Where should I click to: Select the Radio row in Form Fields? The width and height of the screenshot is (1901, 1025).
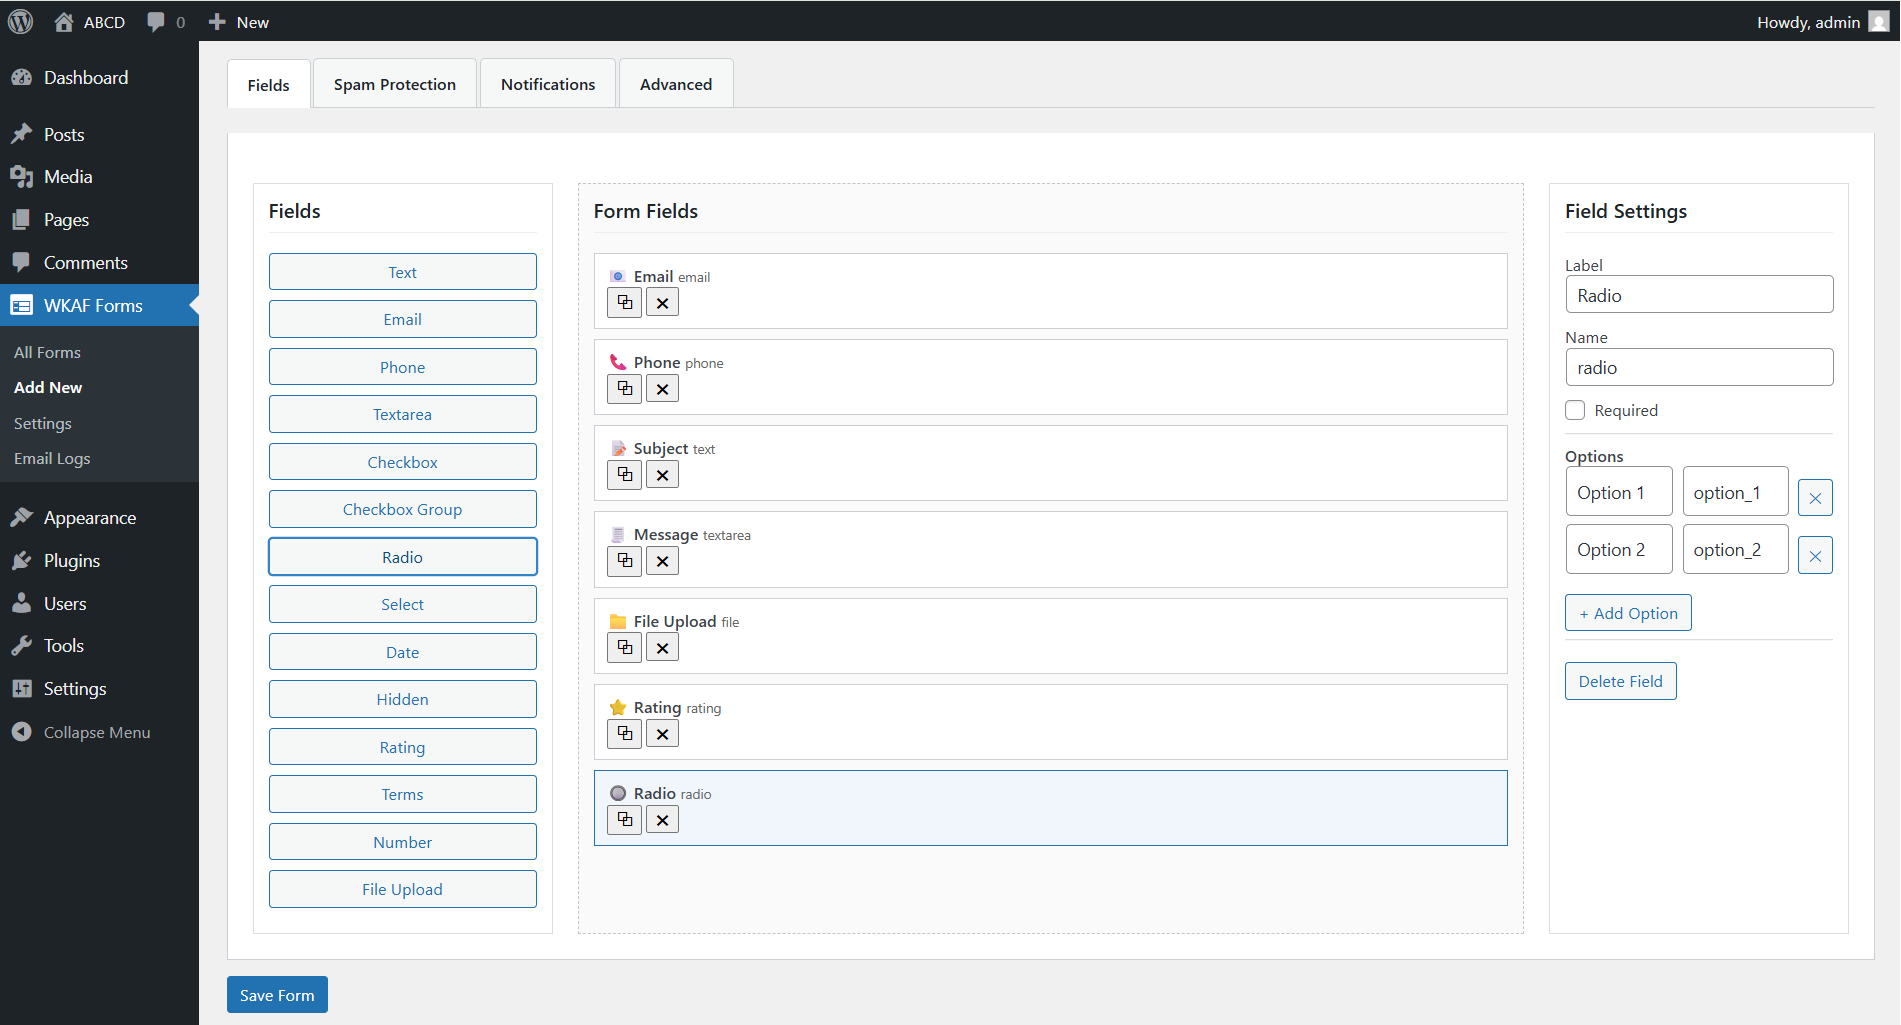1051,808
